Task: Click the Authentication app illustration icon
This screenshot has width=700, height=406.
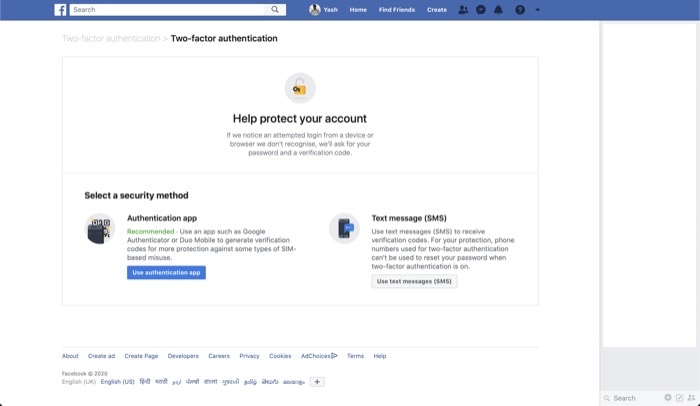Action: (100, 229)
